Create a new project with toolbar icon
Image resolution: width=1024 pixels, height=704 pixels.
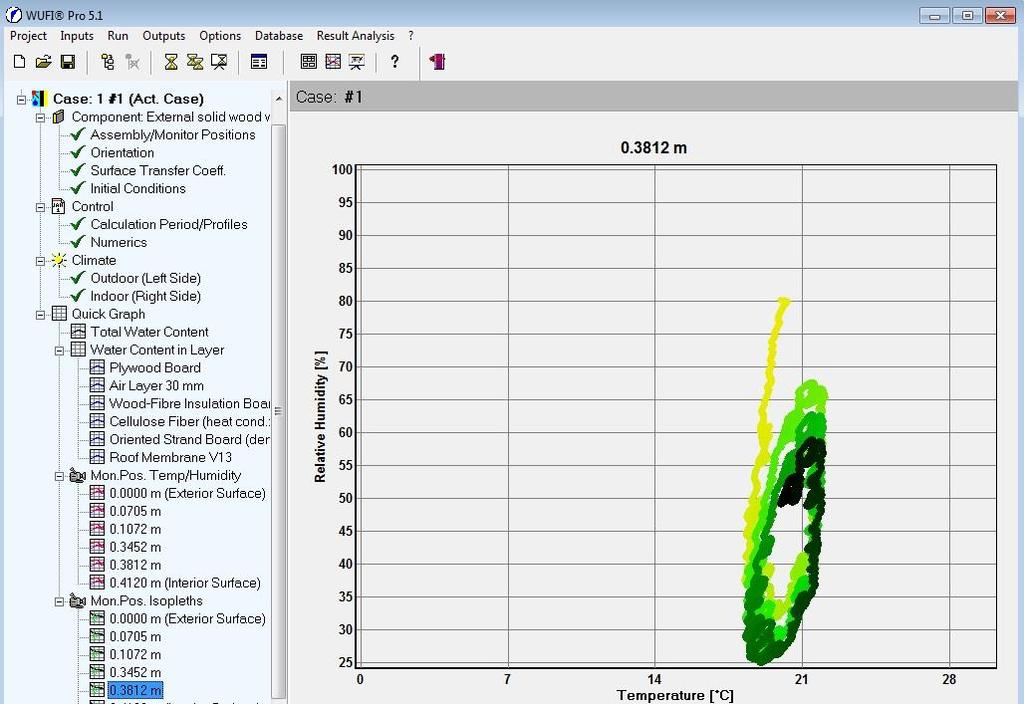[x=20, y=61]
